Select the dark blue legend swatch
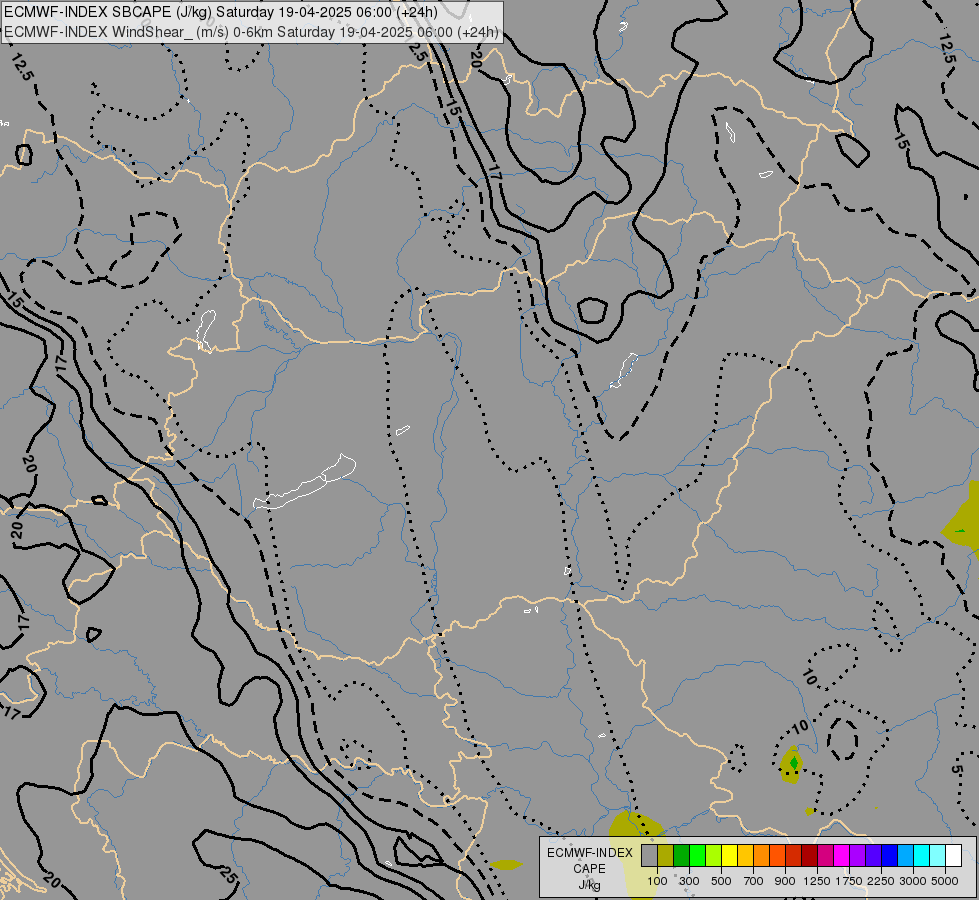Image resolution: width=979 pixels, height=900 pixels. [x=890, y=855]
